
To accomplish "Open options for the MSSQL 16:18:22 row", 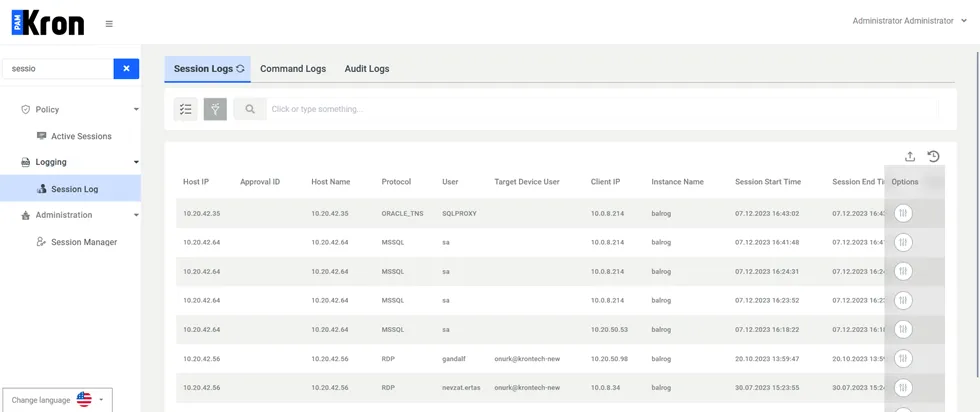I will [x=903, y=329].
